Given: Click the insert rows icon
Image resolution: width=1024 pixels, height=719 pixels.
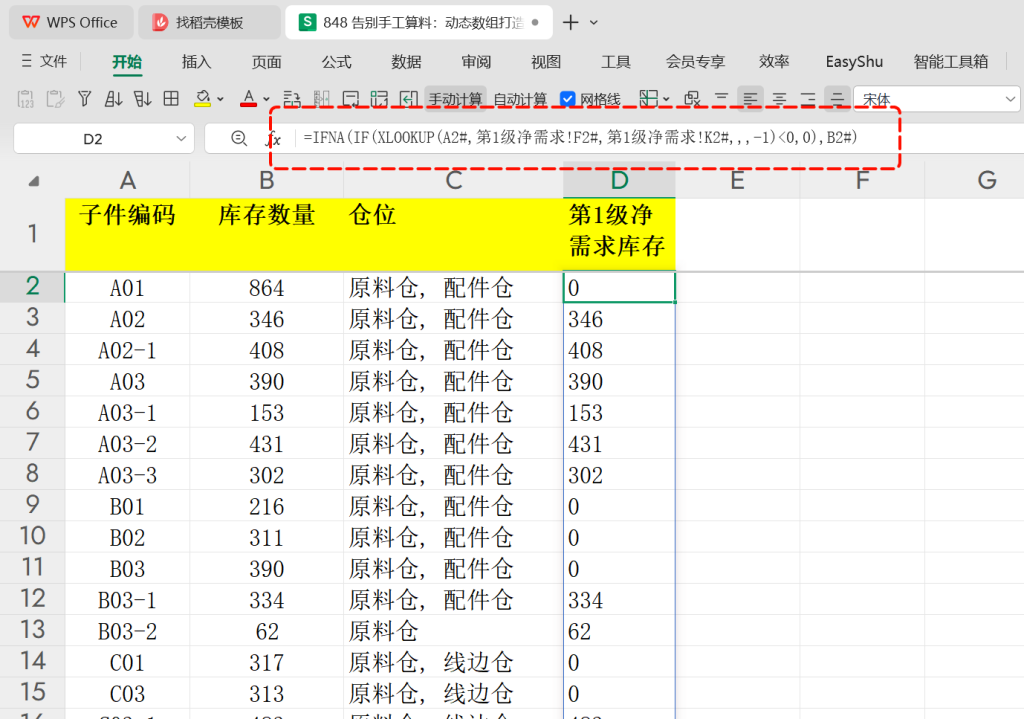Looking at the screenshot, I should point(292,99).
